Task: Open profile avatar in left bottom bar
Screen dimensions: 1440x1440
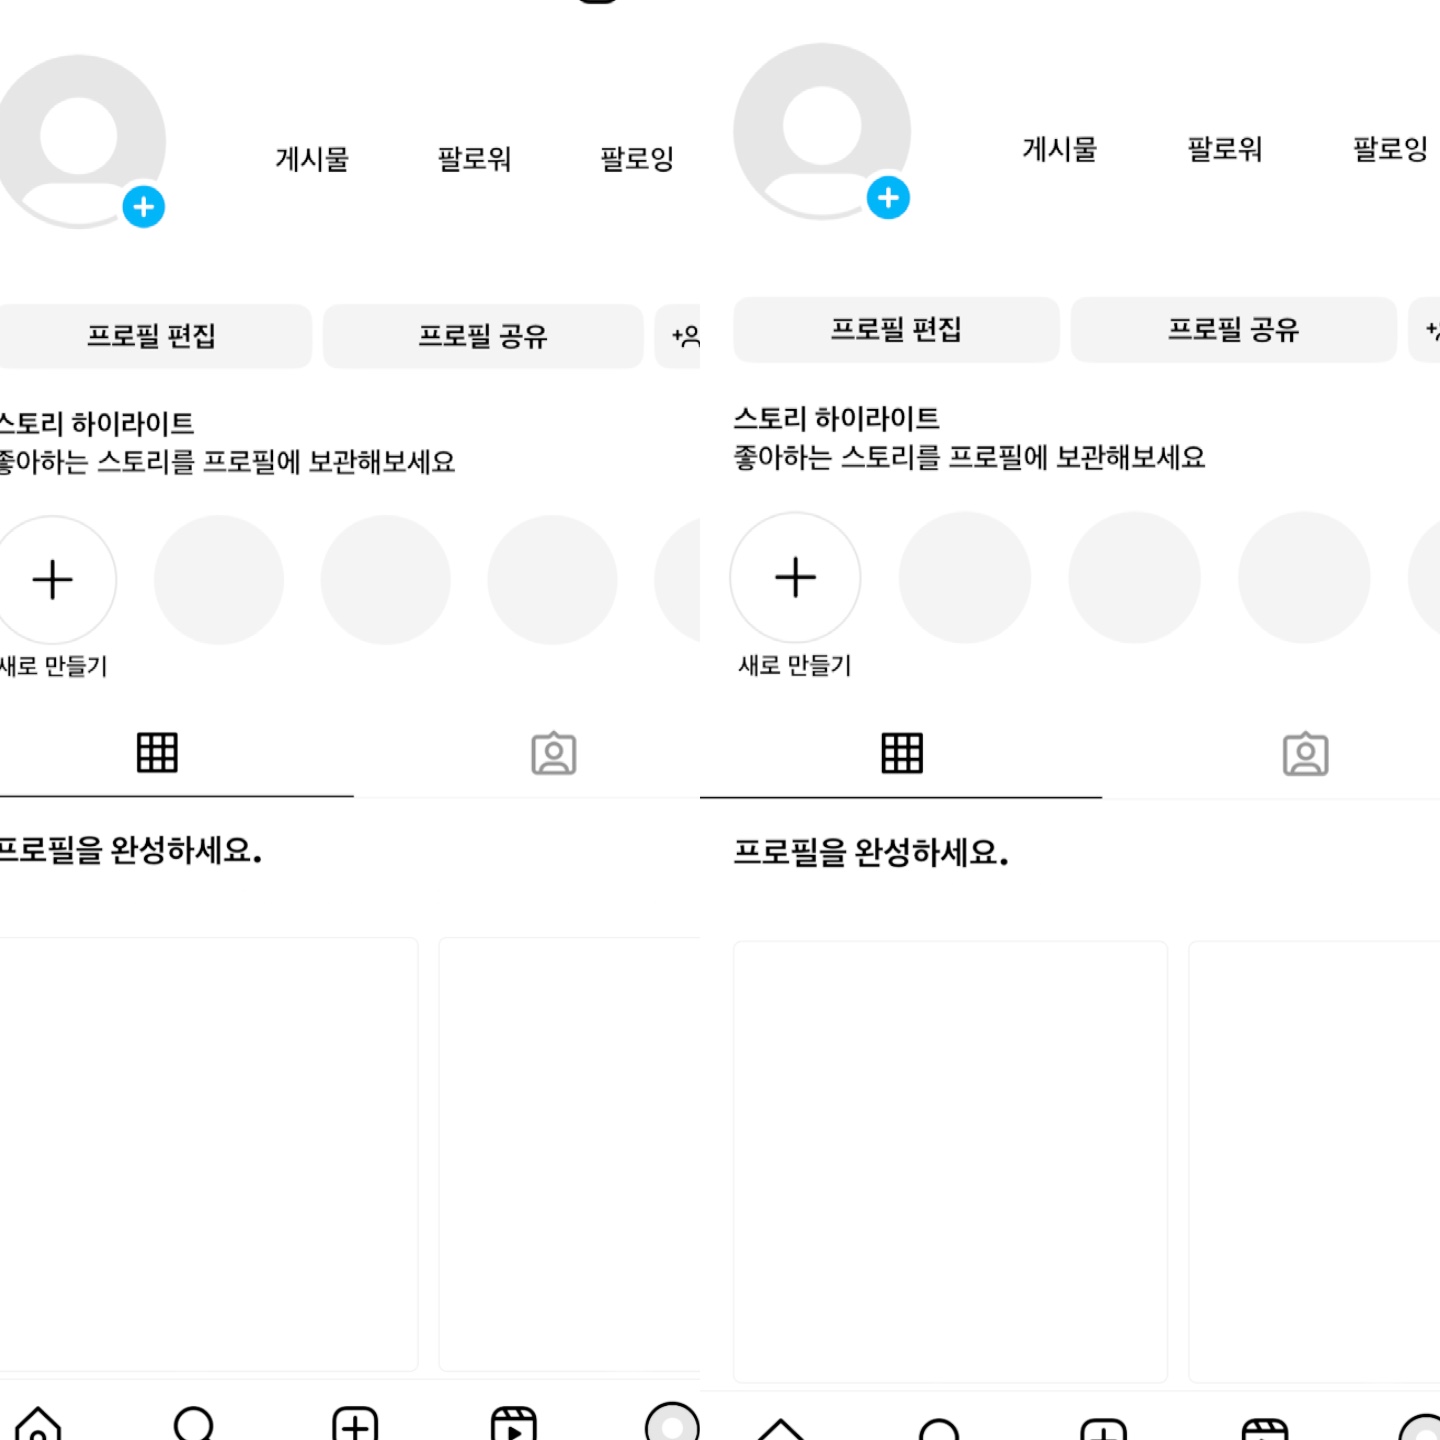Action: click(672, 1421)
